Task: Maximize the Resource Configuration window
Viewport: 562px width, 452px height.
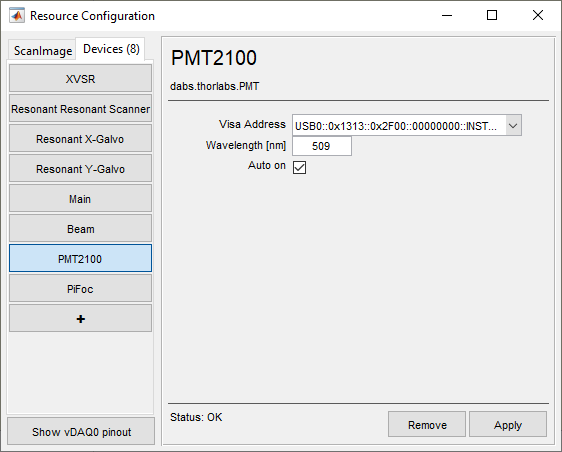Action: 492,15
